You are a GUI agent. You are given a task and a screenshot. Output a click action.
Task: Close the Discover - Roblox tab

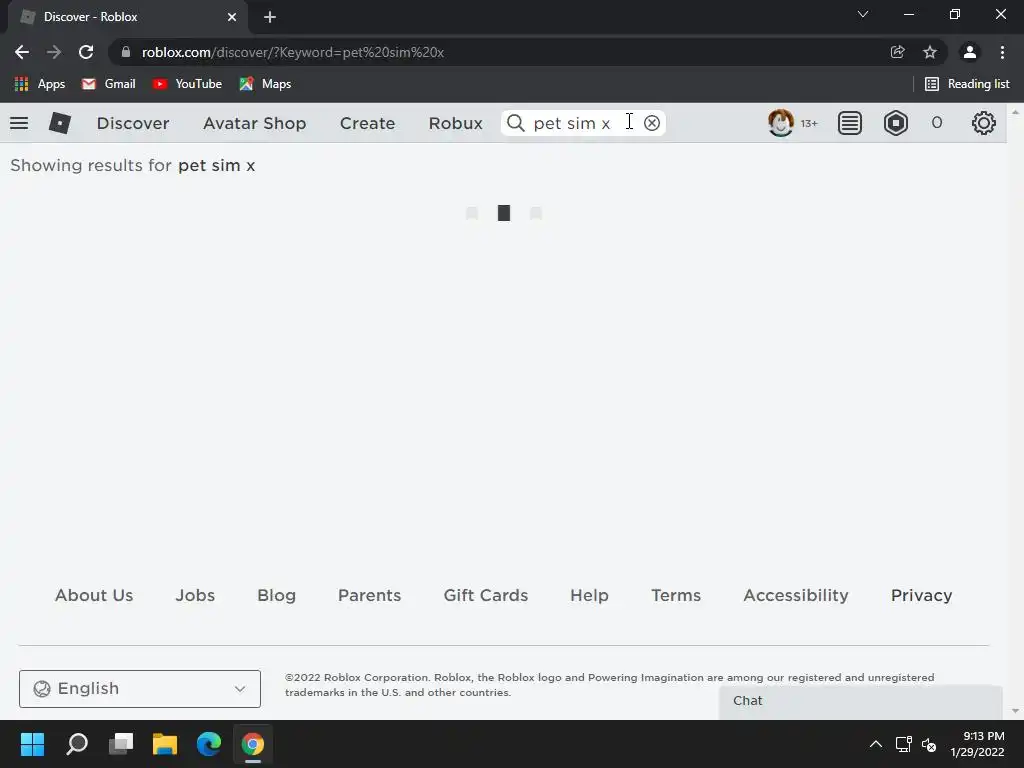(x=232, y=17)
